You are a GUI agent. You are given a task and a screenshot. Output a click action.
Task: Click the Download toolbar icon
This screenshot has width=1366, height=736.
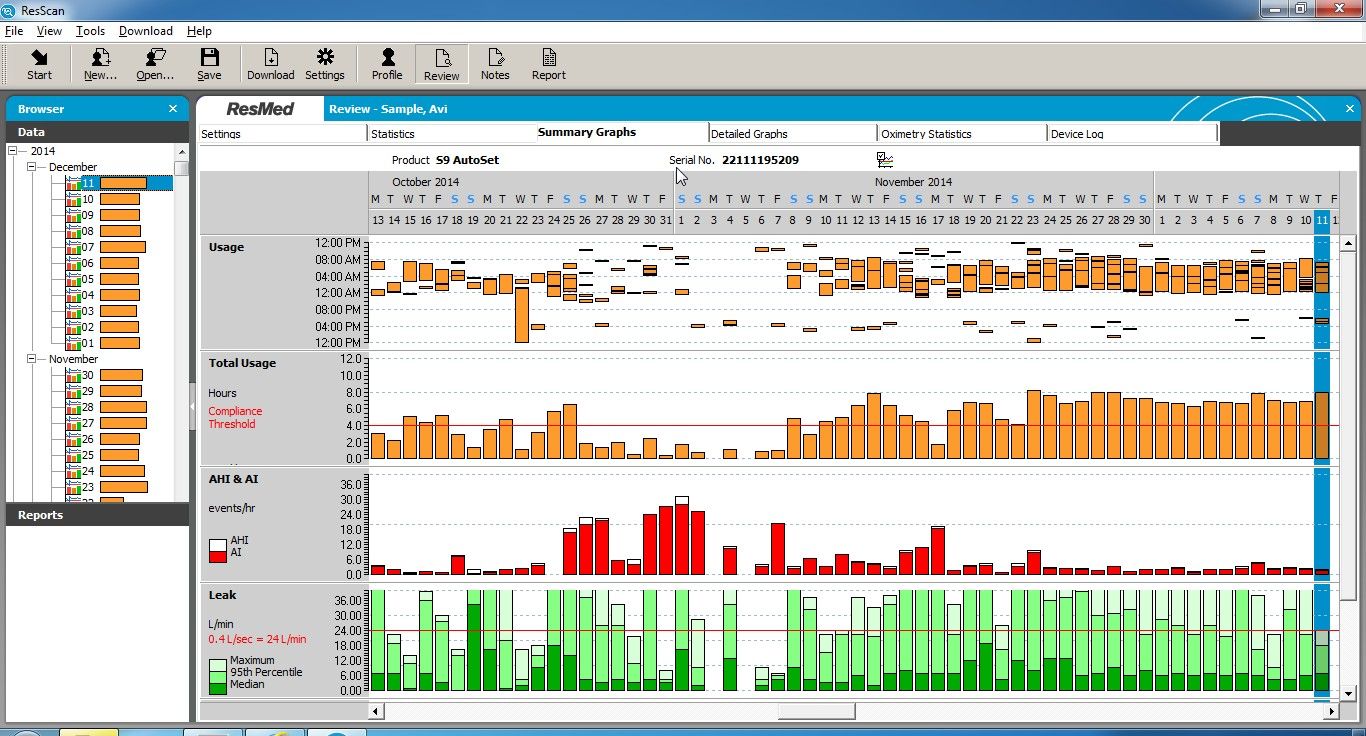[270, 64]
